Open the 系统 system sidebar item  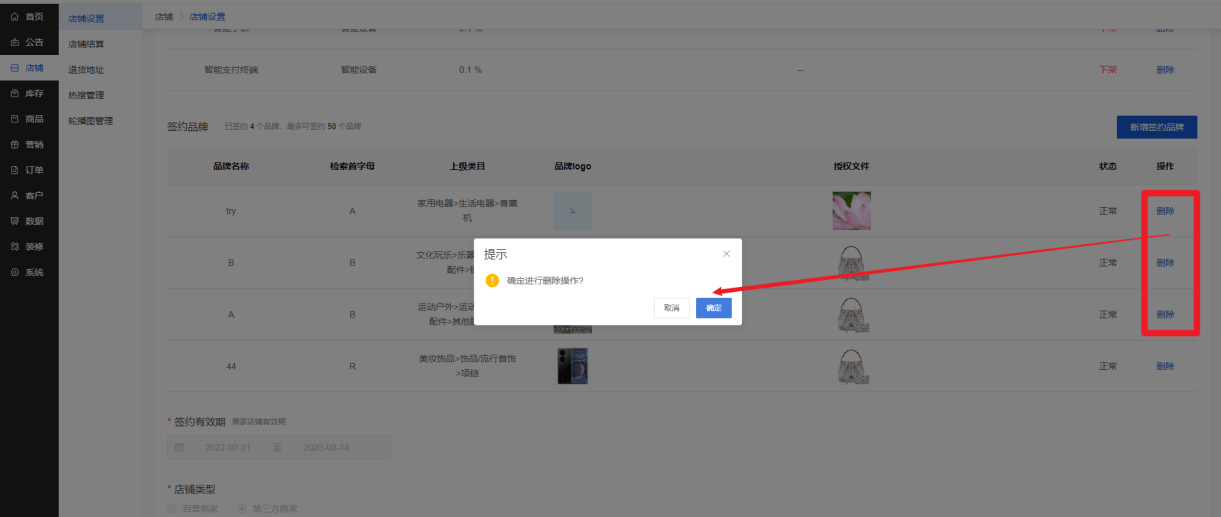pyautogui.click(x=27, y=272)
